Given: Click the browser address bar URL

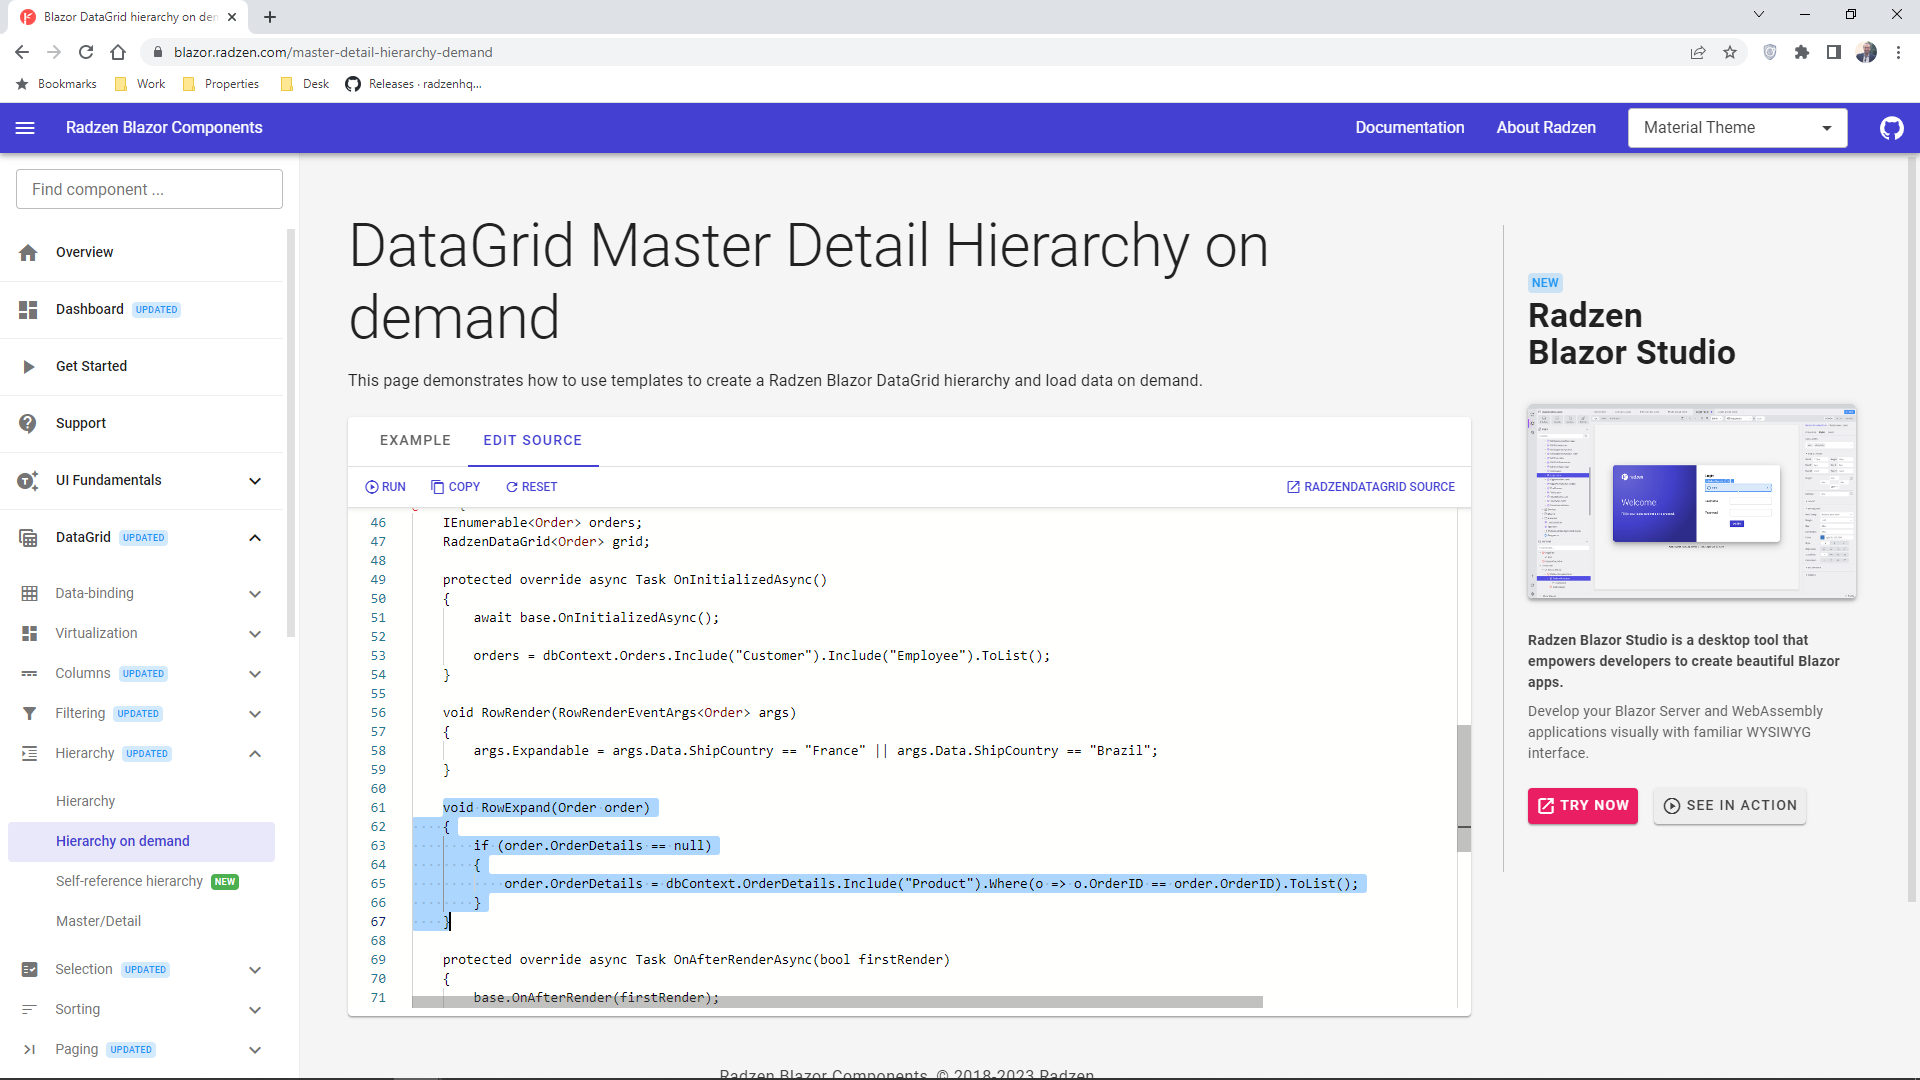Looking at the screenshot, I should tap(333, 52).
